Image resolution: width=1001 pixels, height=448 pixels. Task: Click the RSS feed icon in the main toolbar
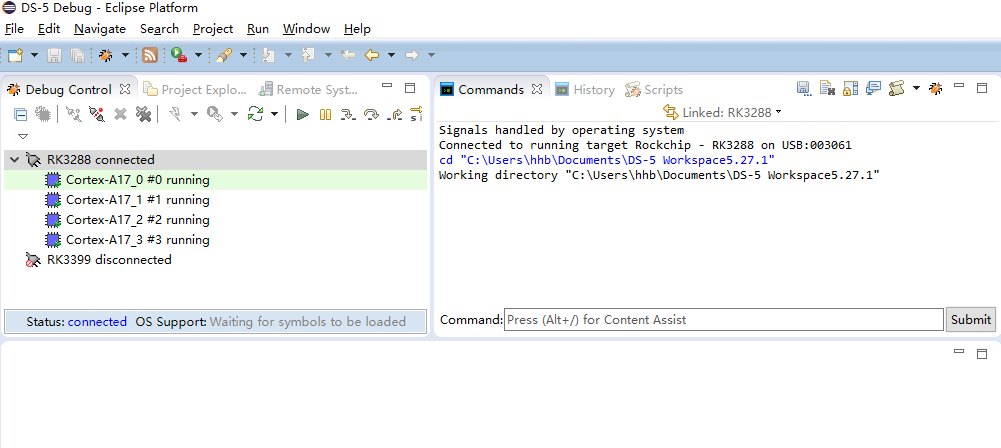(x=150, y=56)
